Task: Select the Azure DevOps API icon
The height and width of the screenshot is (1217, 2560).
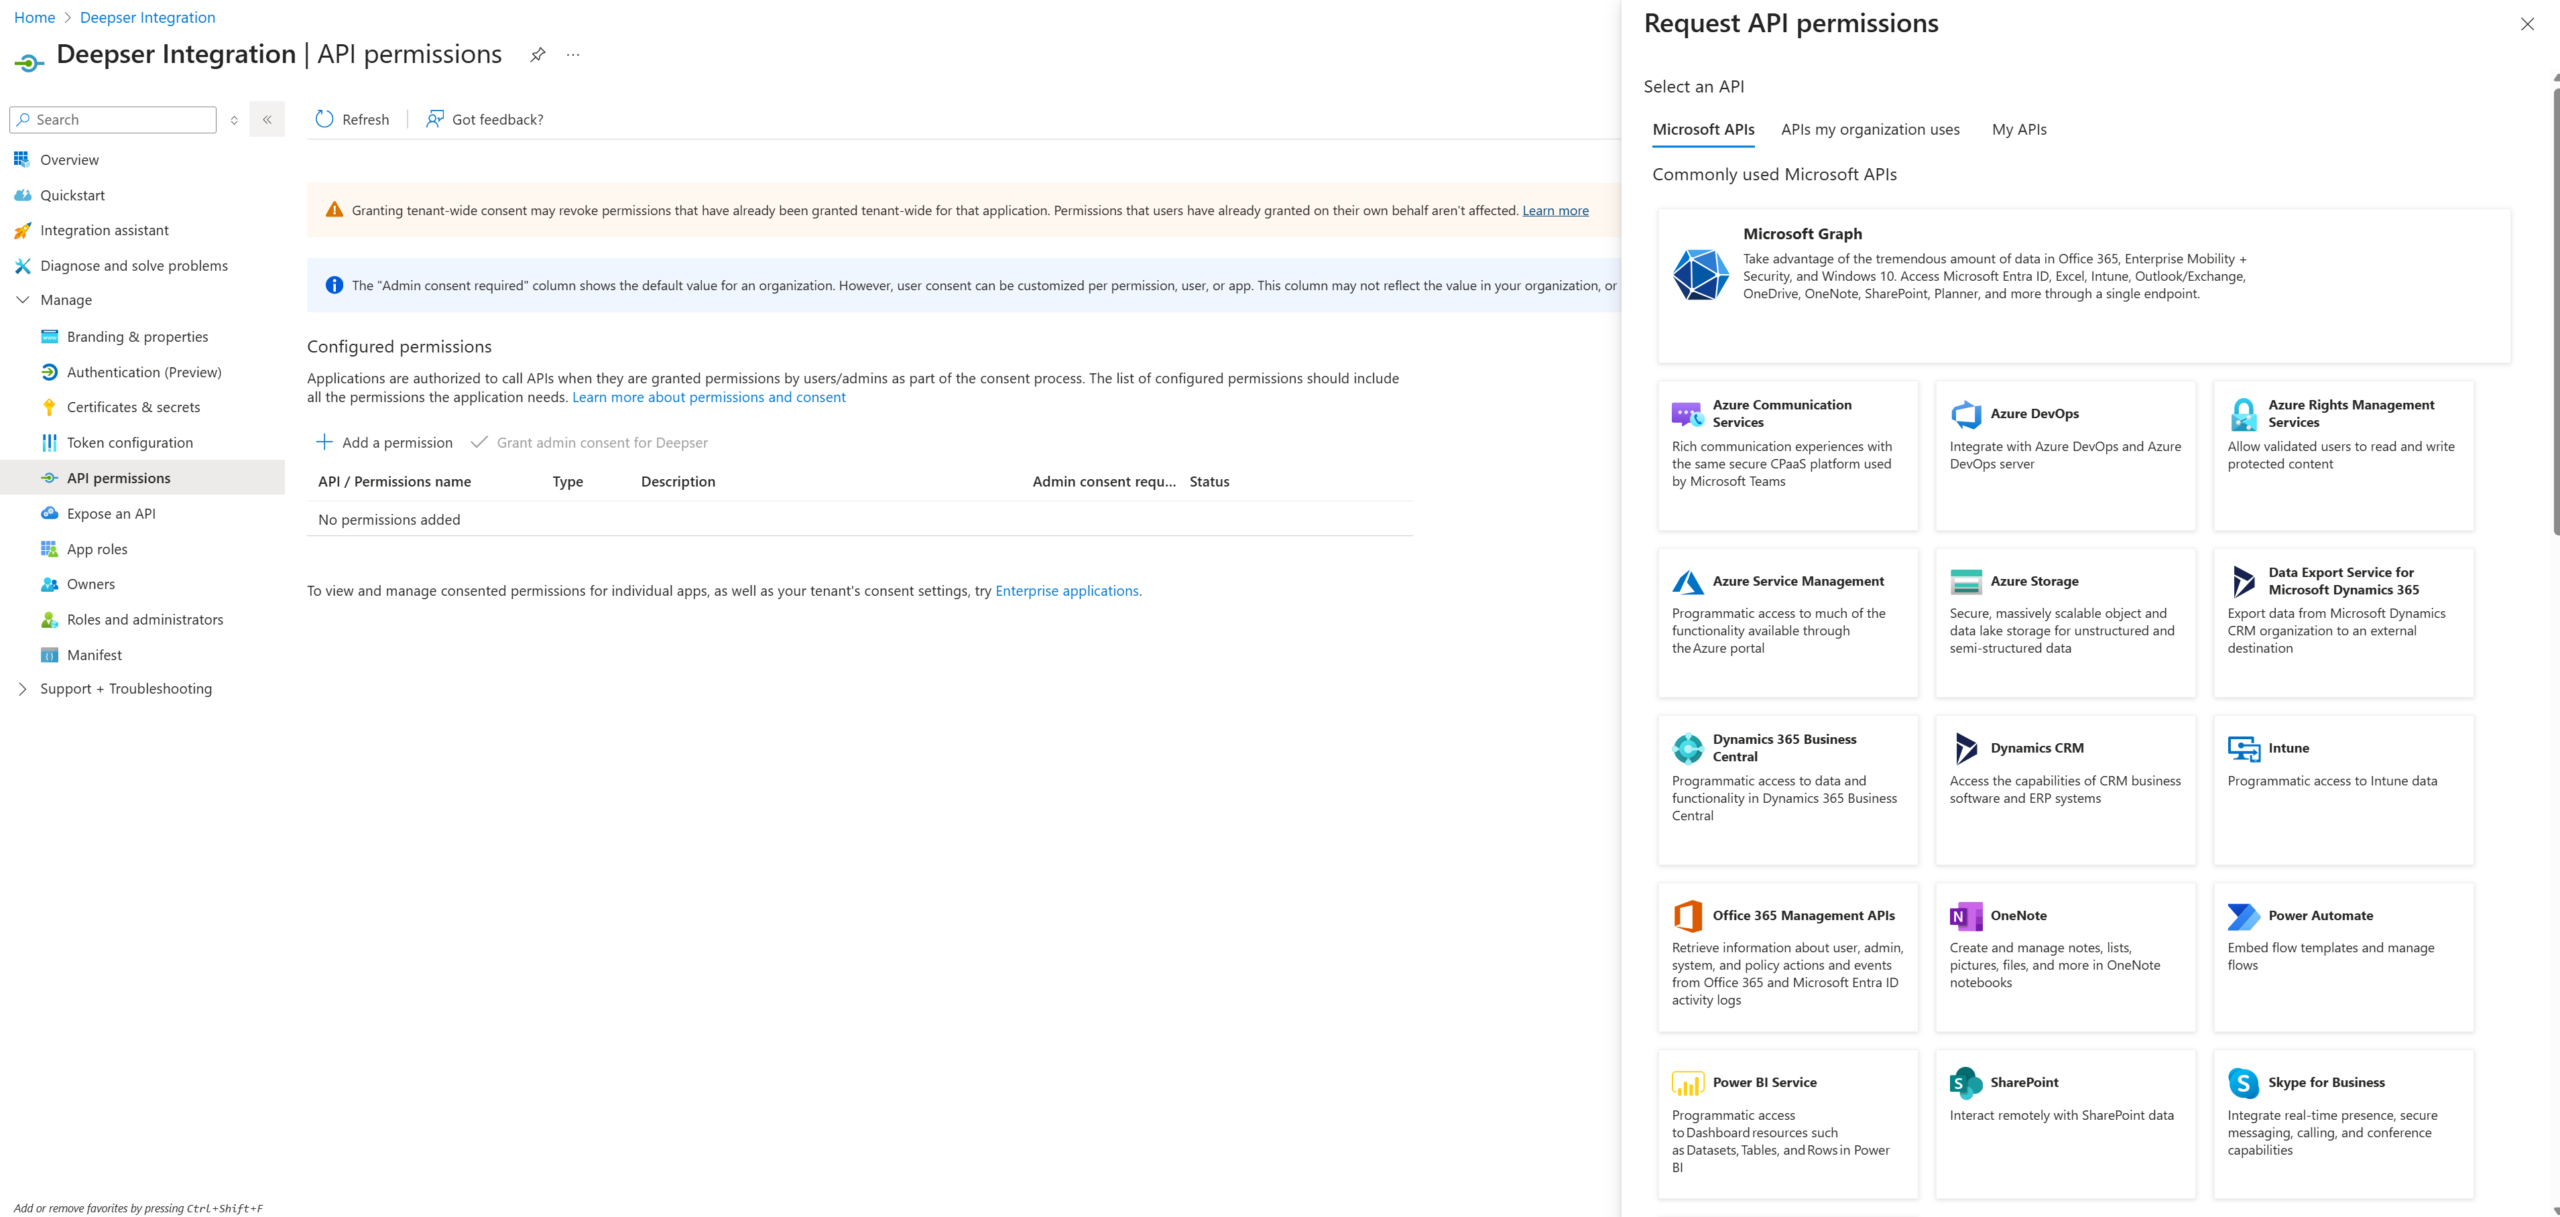Action: [1966, 414]
